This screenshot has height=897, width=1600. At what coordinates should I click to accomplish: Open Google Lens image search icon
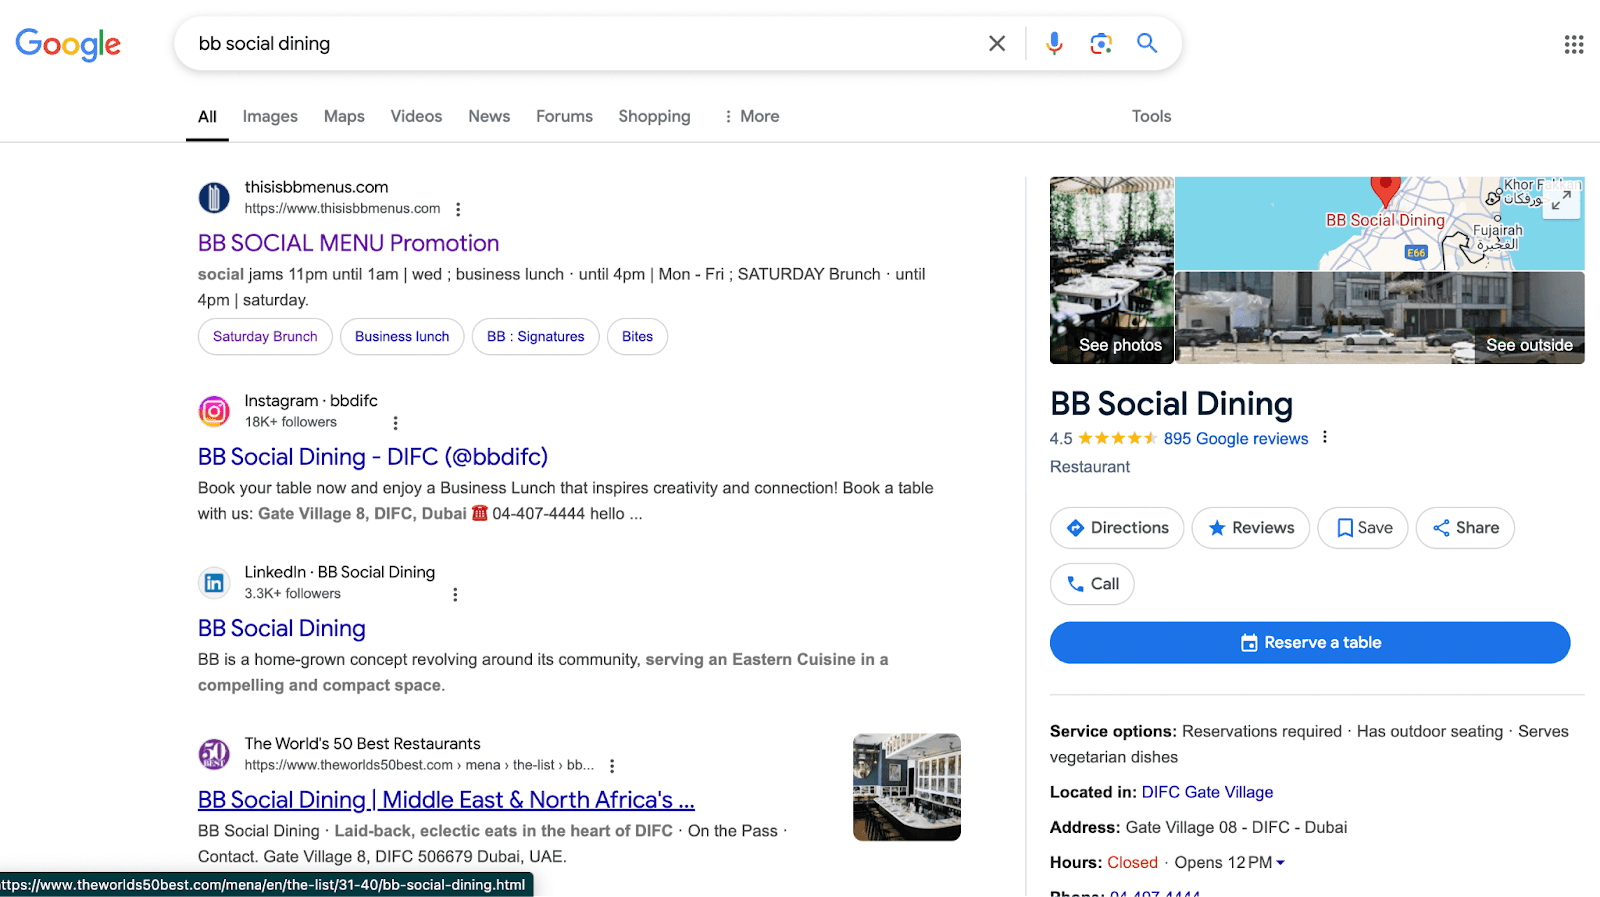pos(1101,43)
